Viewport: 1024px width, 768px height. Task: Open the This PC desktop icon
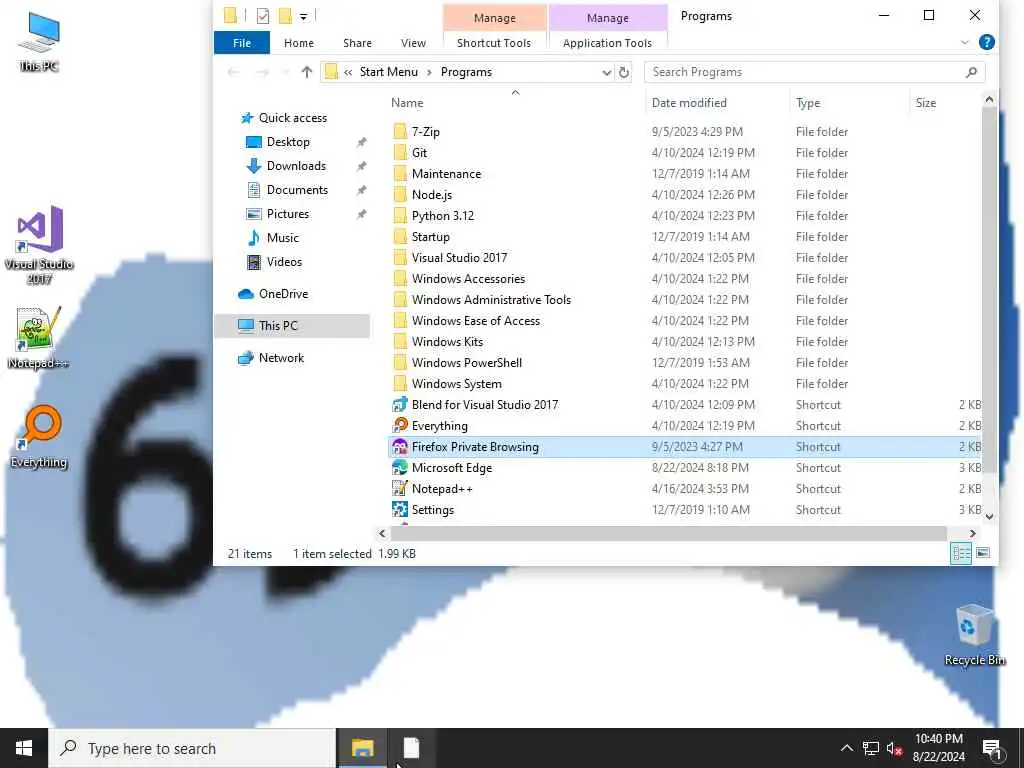pyautogui.click(x=39, y=40)
